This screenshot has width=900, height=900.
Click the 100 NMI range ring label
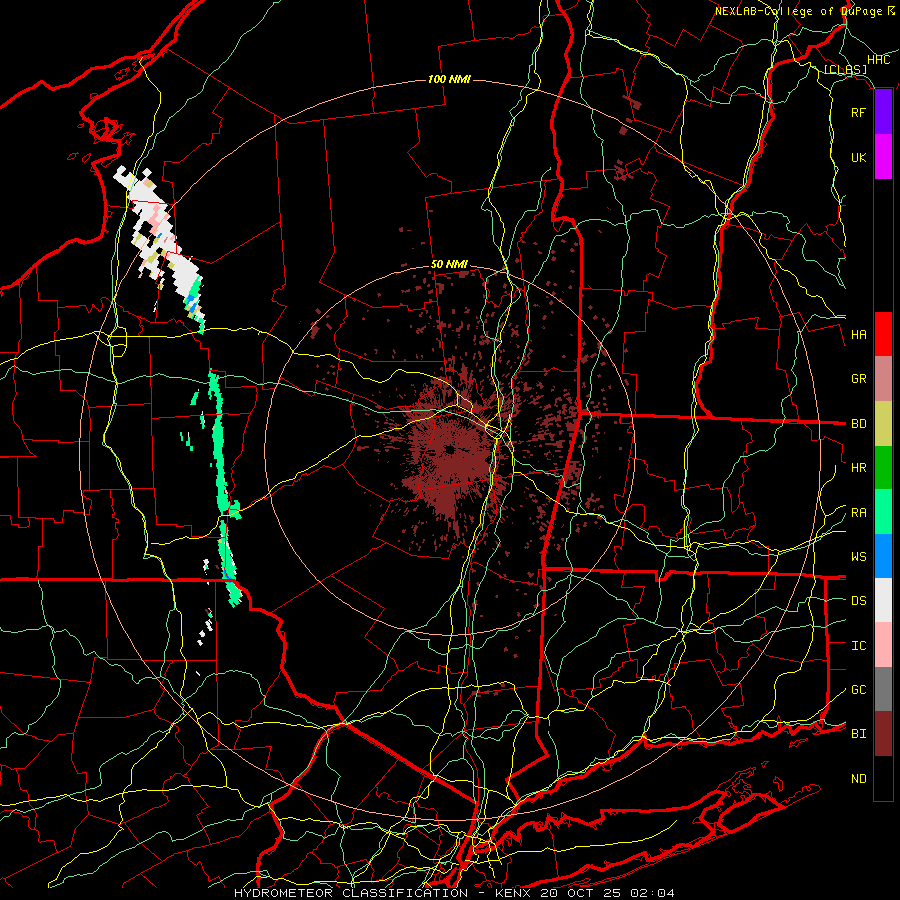click(x=449, y=79)
